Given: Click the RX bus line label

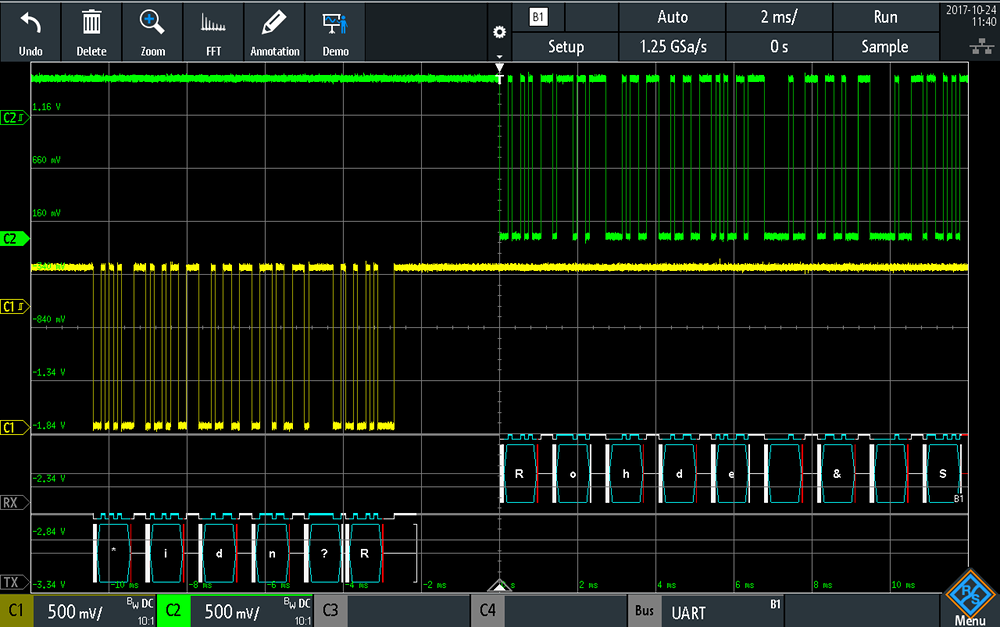Looking at the screenshot, I should point(13,503).
